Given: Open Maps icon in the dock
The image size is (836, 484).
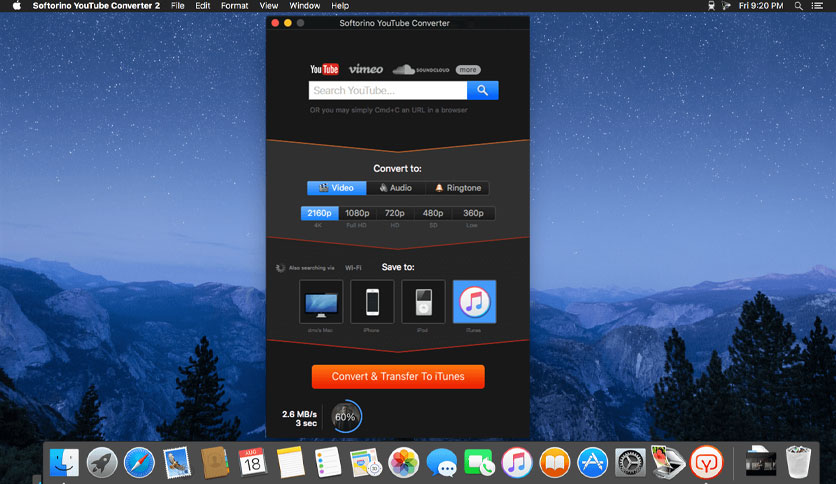Looking at the screenshot, I should [x=366, y=462].
